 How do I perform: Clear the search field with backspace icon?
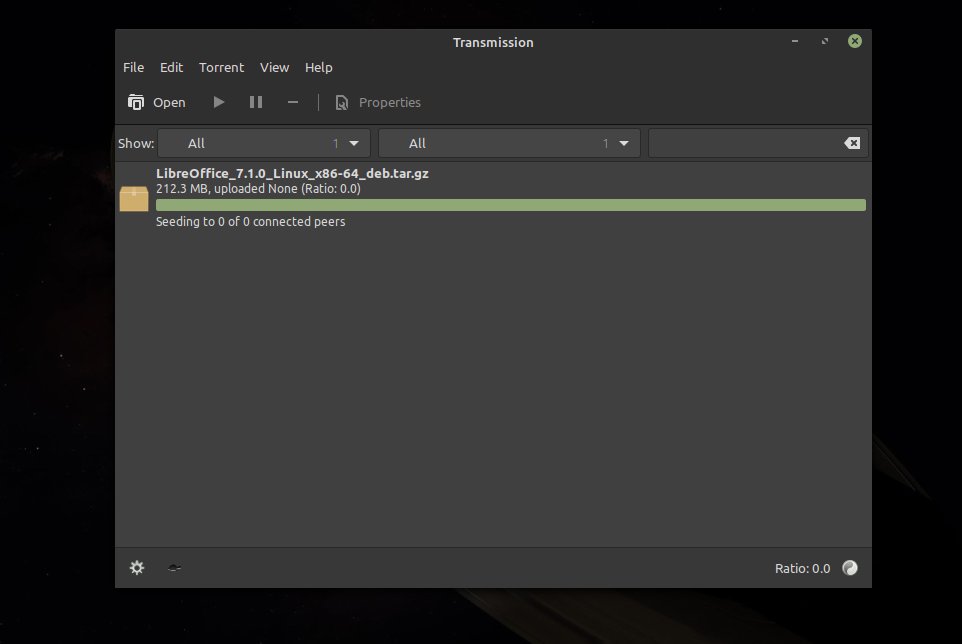pyautogui.click(x=852, y=144)
